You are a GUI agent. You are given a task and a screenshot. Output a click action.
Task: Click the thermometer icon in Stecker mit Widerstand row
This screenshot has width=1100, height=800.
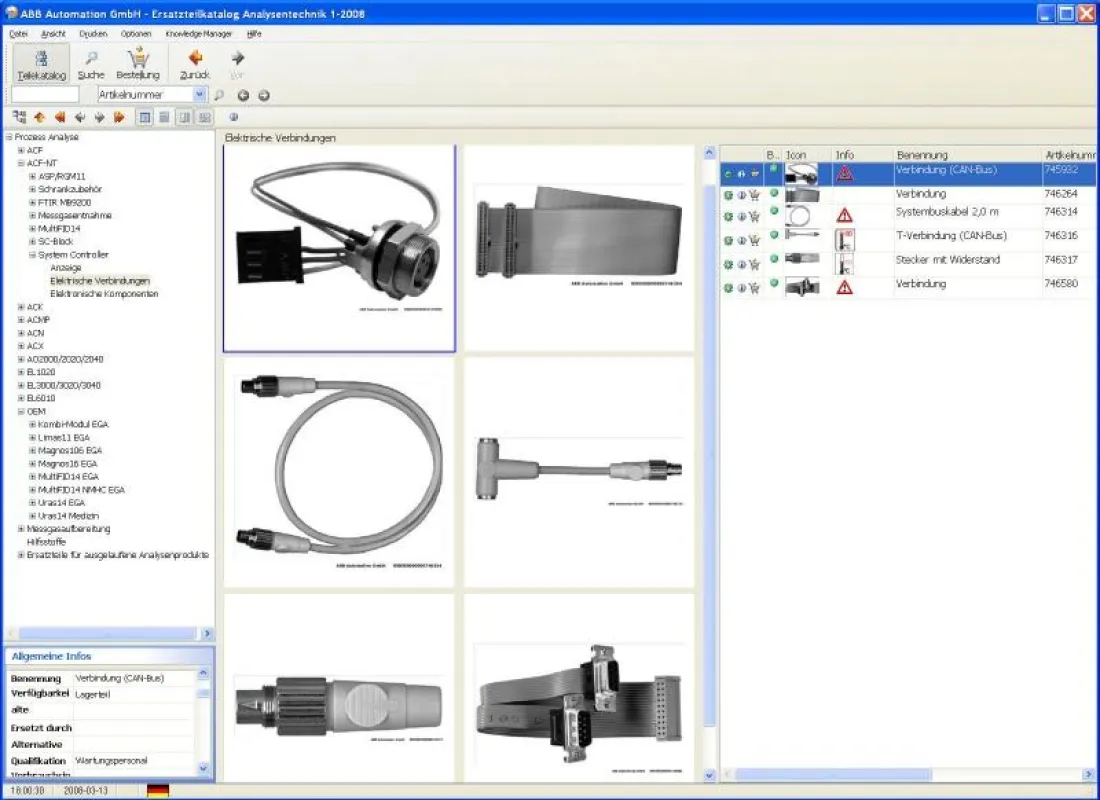click(845, 264)
